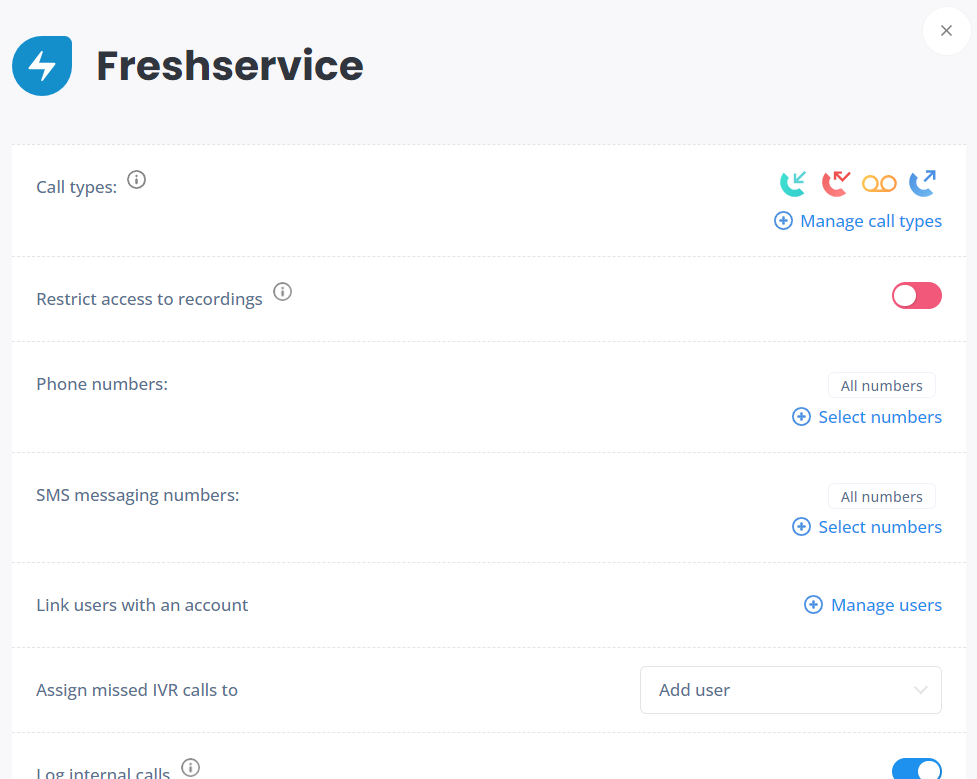Toggle Restrict access to recordings switch
The height and width of the screenshot is (779, 977).
(917, 295)
